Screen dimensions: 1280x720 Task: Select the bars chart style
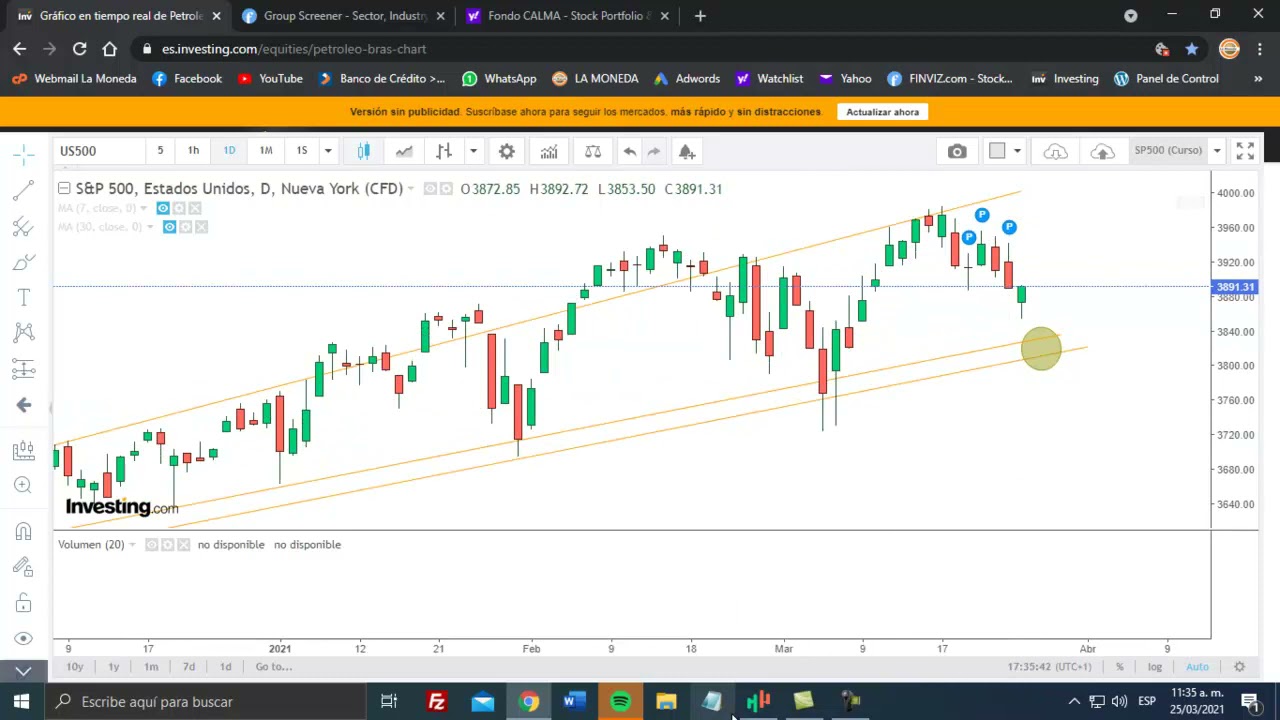[444, 151]
